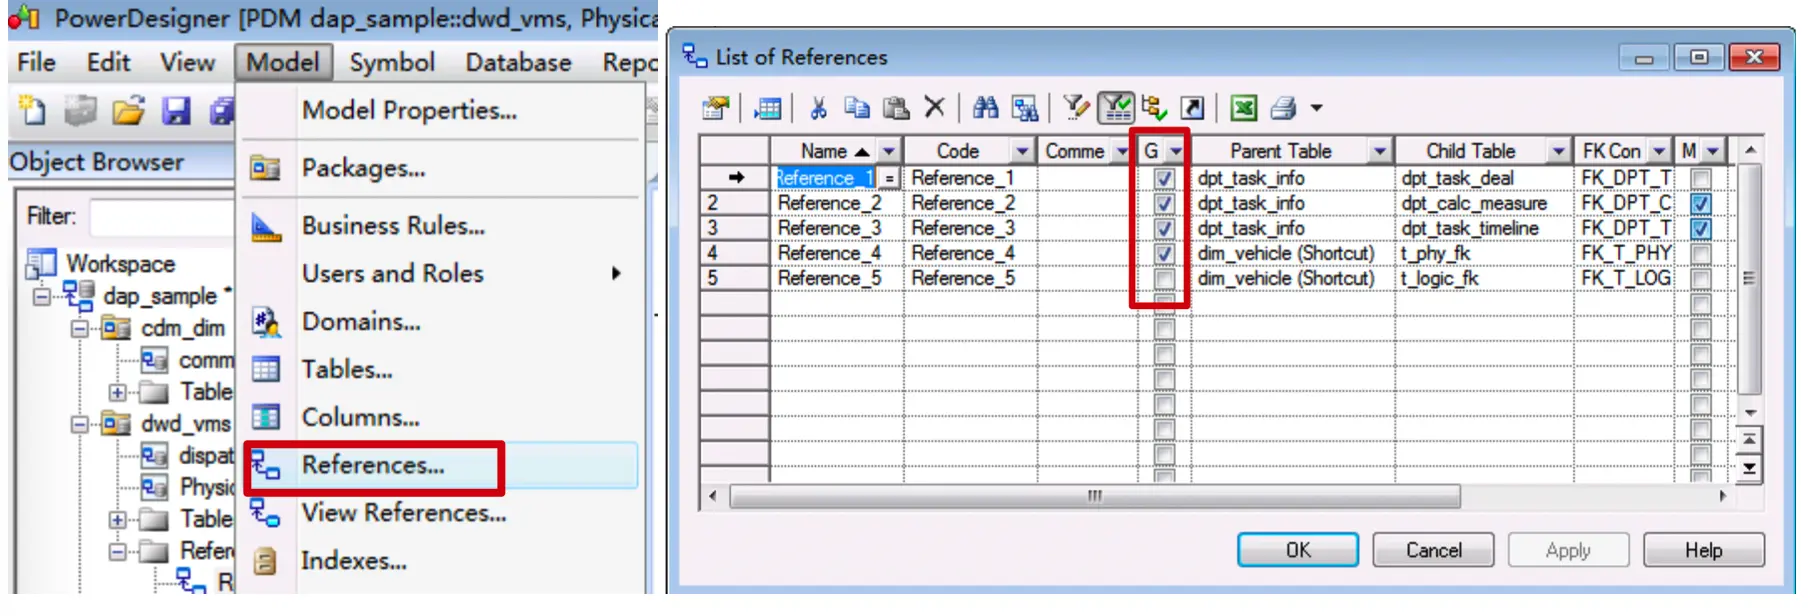Toggle G checkbox in Reference_4 row

(x=1164, y=253)
